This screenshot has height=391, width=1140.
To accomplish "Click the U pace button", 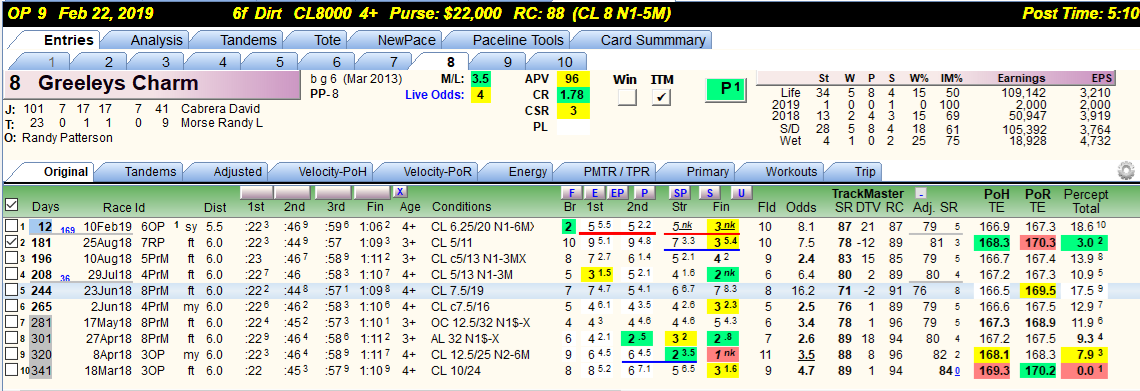I will (742, 193).
